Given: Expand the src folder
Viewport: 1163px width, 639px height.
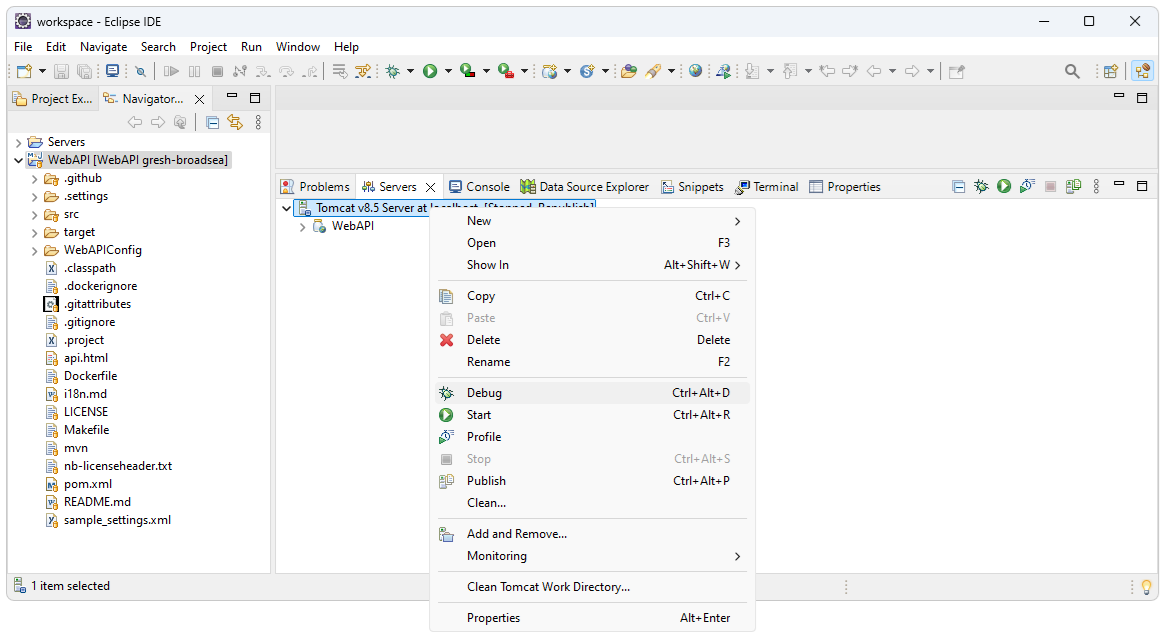Looking at the screenshot, I should 34,215.
